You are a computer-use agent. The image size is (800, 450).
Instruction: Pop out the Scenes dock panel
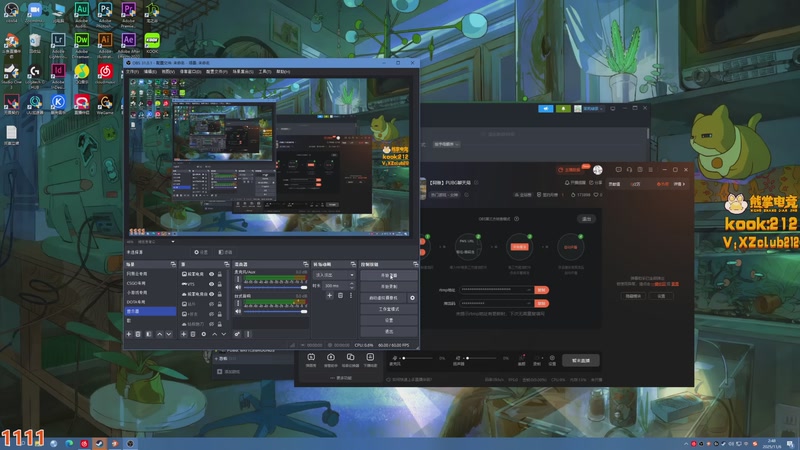(x=173, y=264)
